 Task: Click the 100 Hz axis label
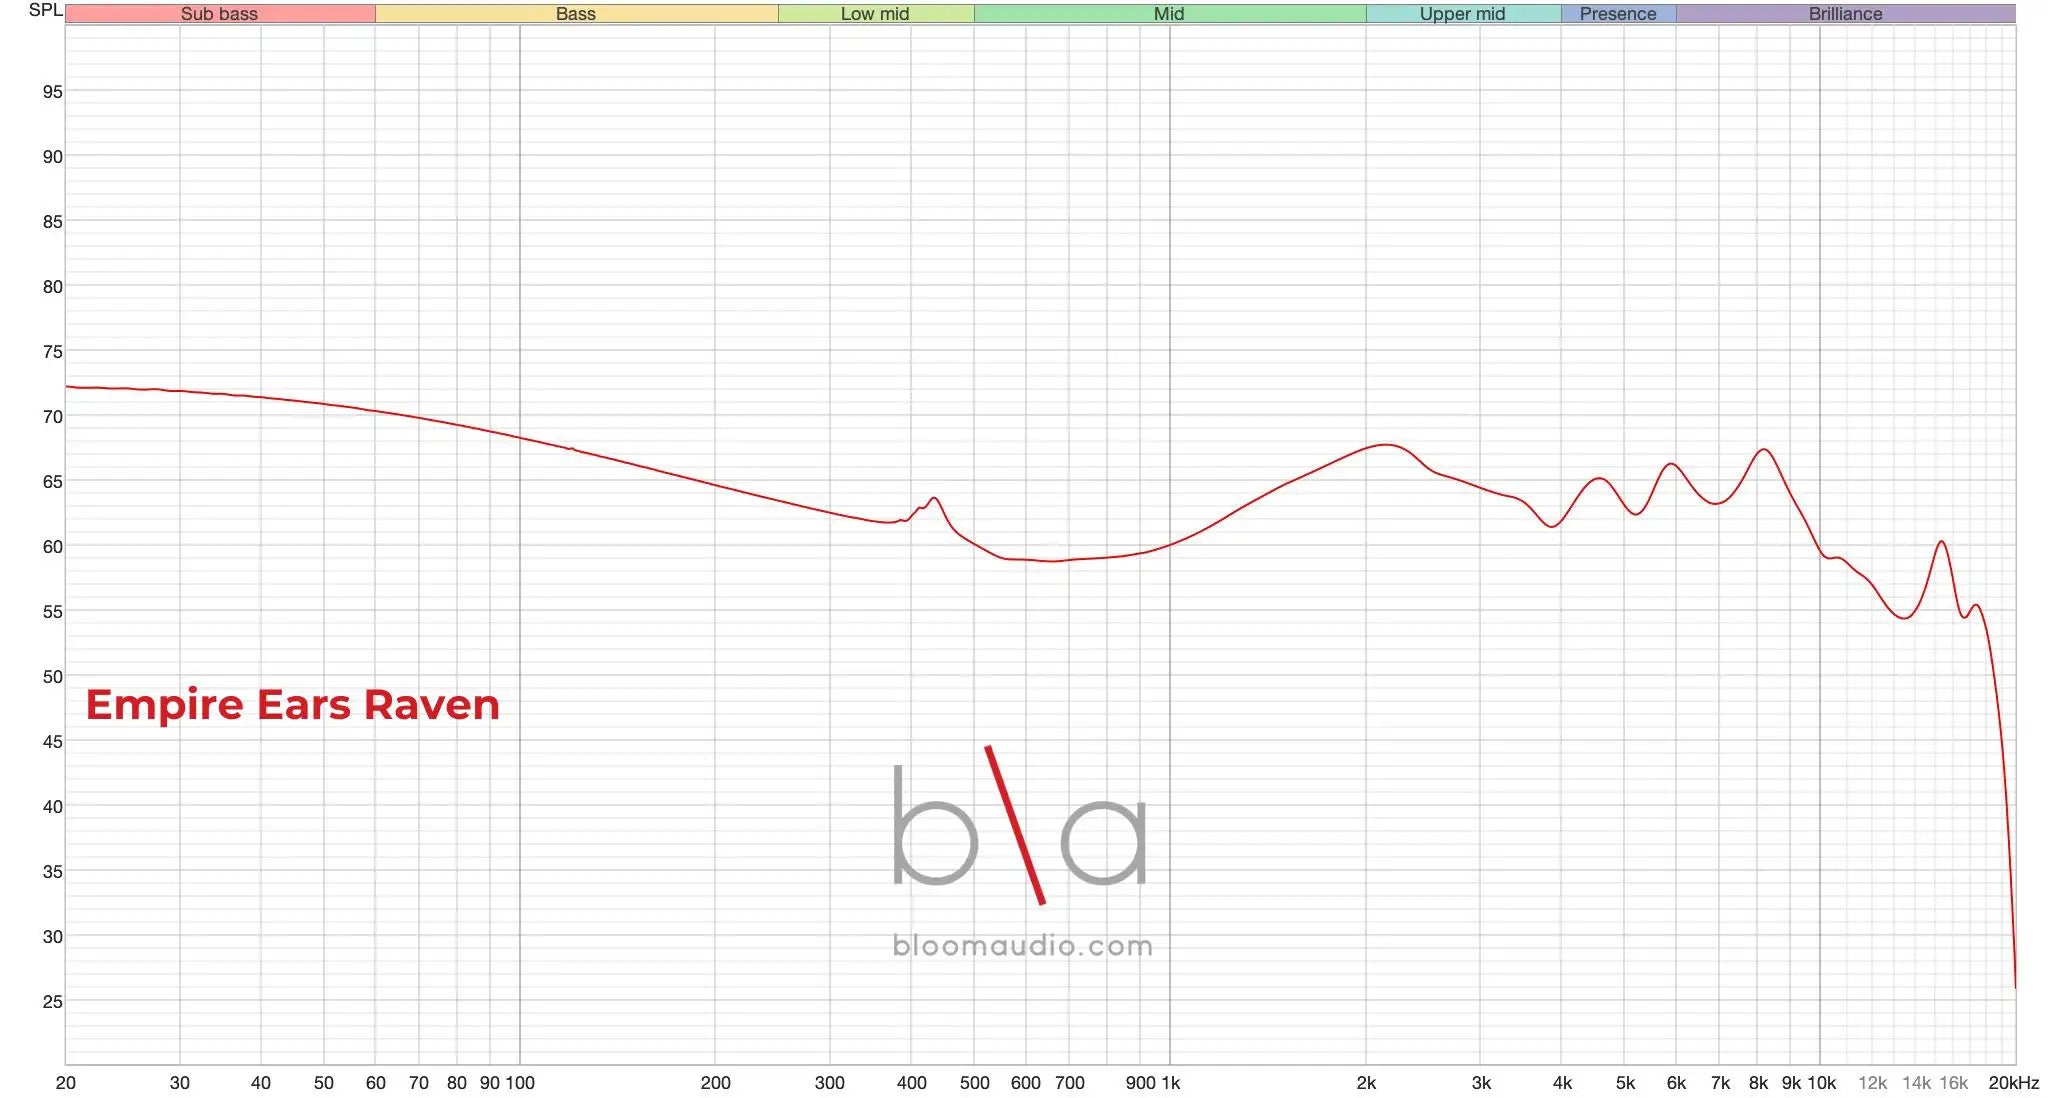point(520,1083)
